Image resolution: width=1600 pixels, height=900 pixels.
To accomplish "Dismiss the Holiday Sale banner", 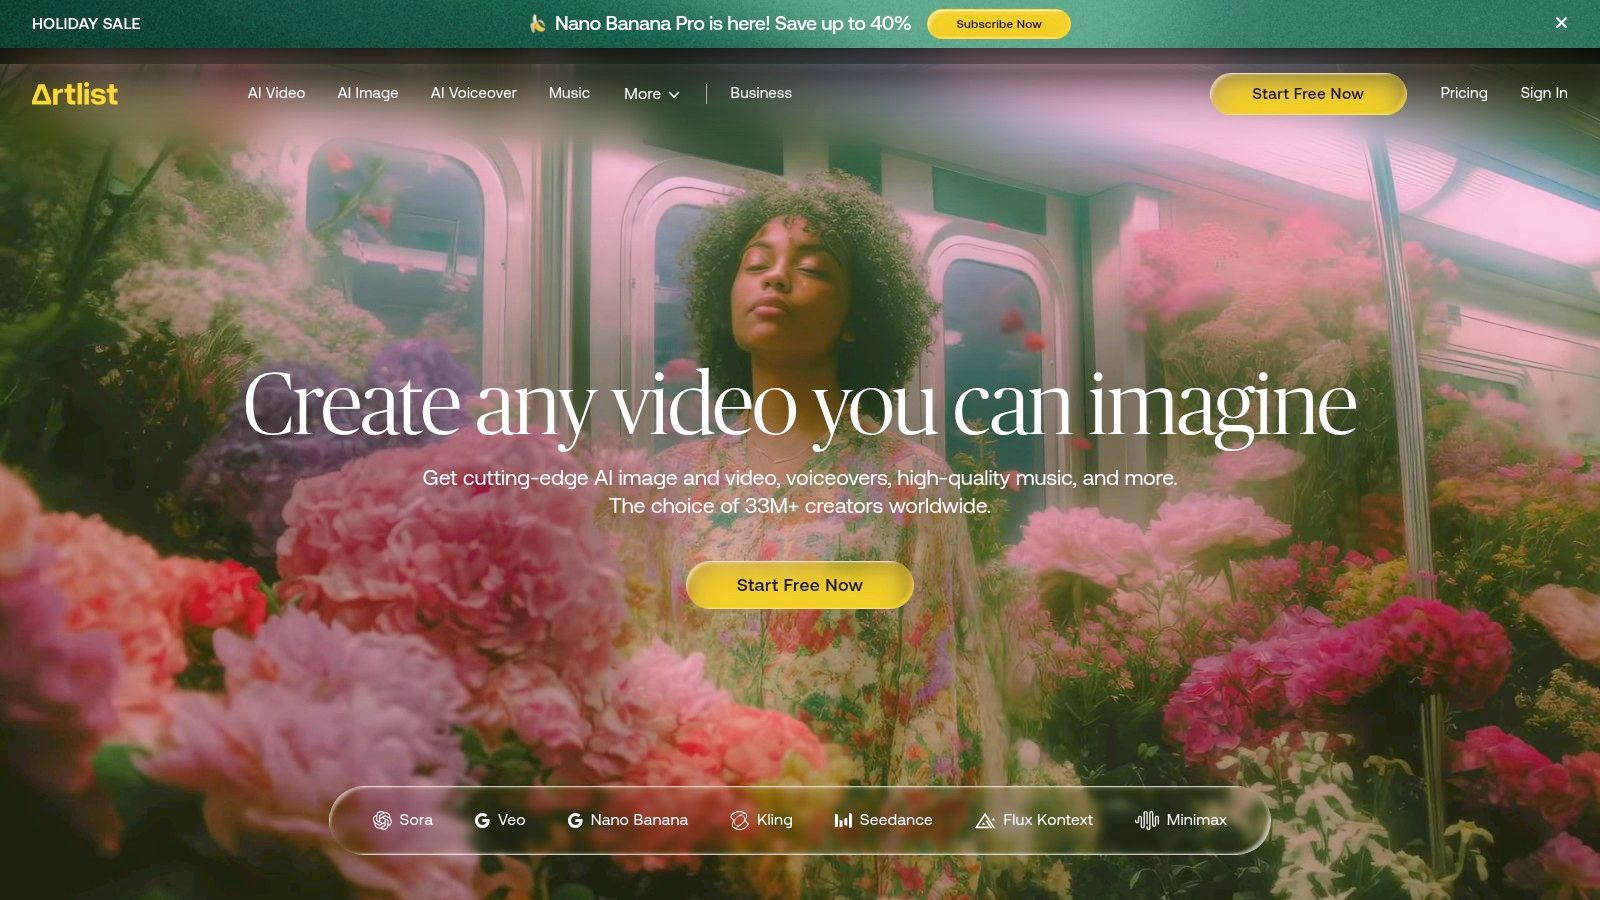I will pyautogui.click(x=1561, y=22).
